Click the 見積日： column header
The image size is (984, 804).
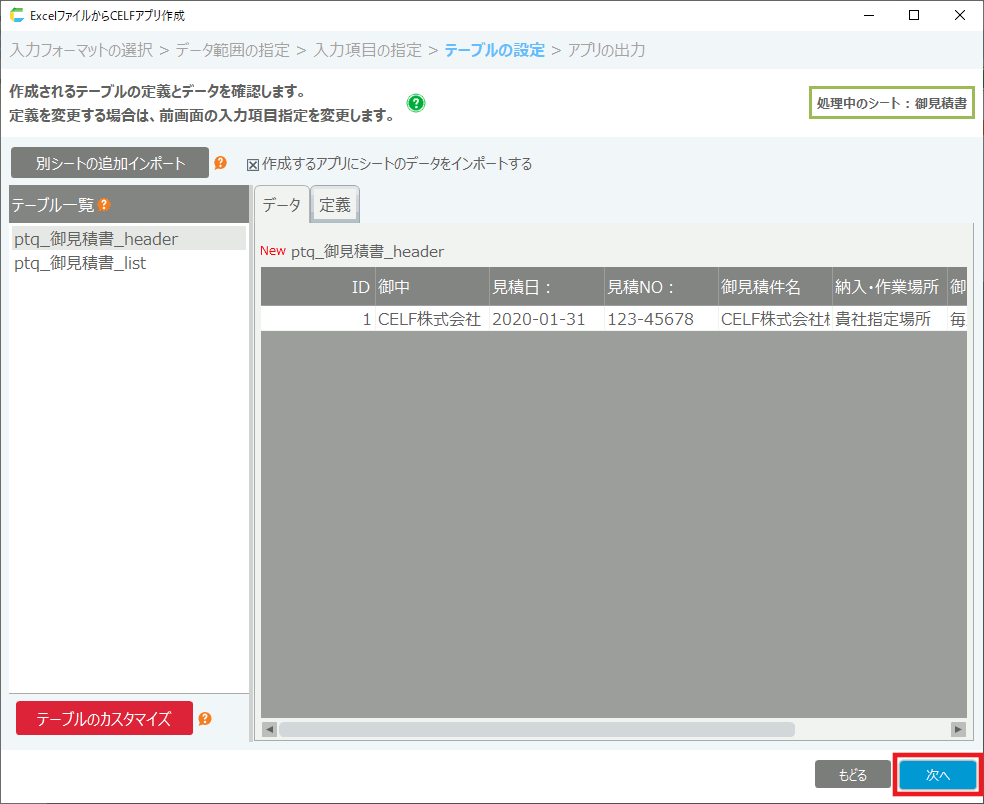click(546, 287)
